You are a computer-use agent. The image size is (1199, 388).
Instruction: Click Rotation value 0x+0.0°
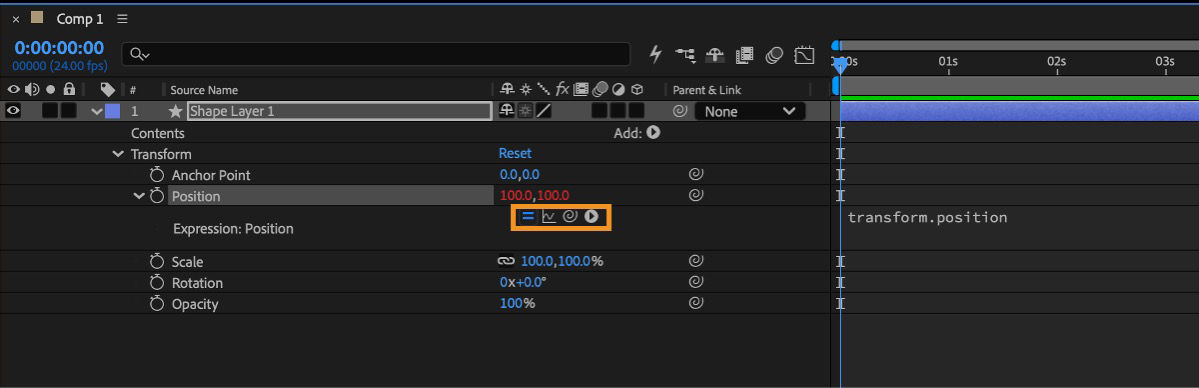(522, 282)
